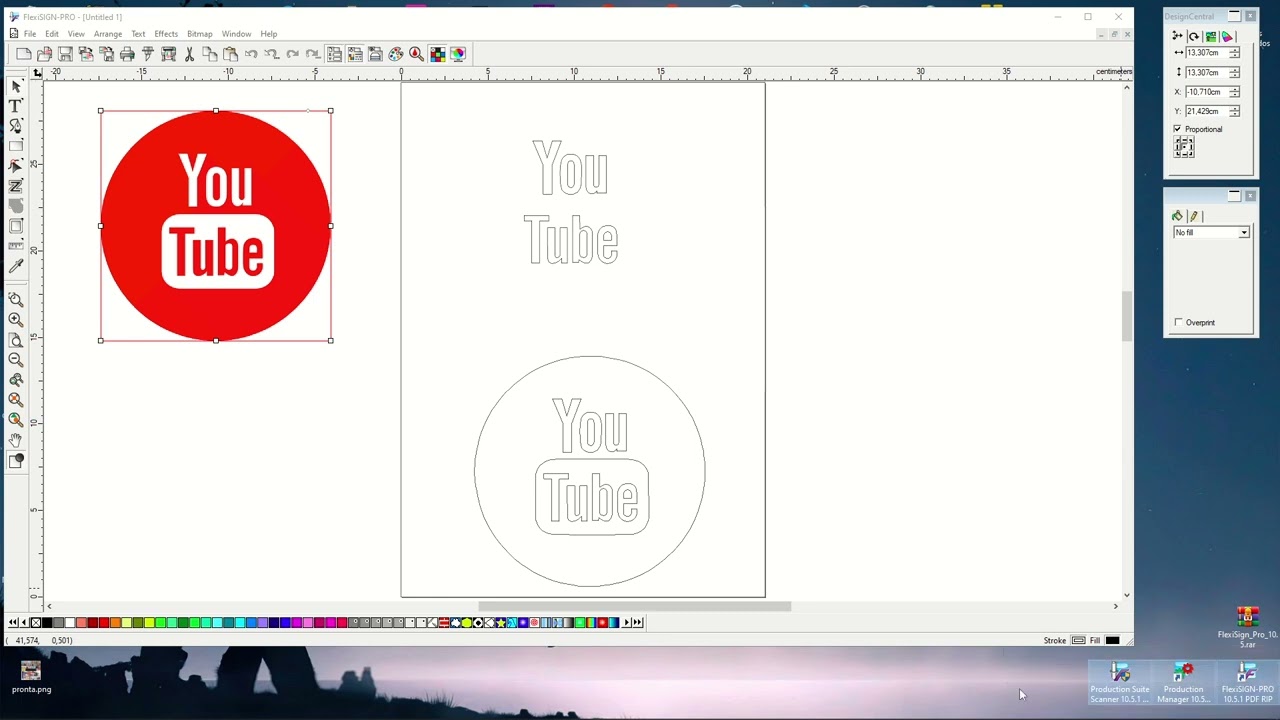Click the Y position field 21,429cm
The image size is (1280, 720).
point(1206,111)
